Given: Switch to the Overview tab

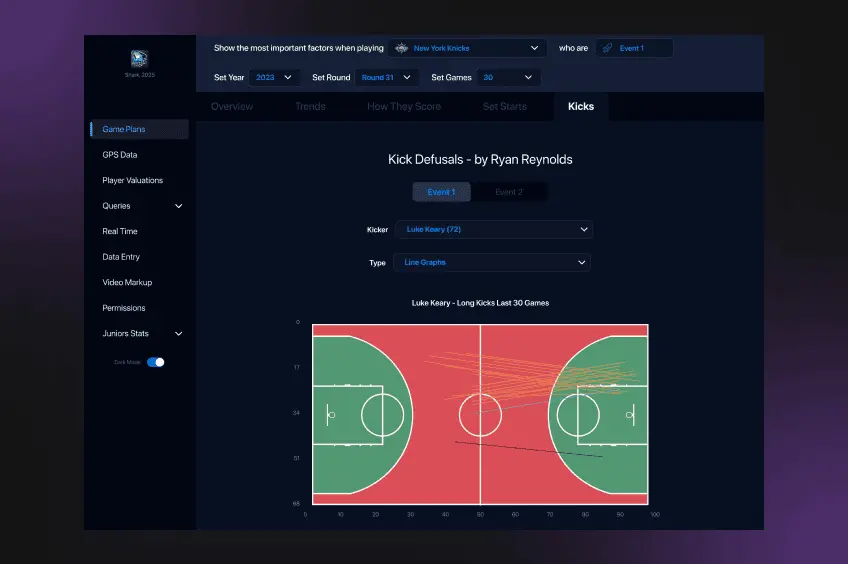Looking at the screenshot, I should (232, 106).
